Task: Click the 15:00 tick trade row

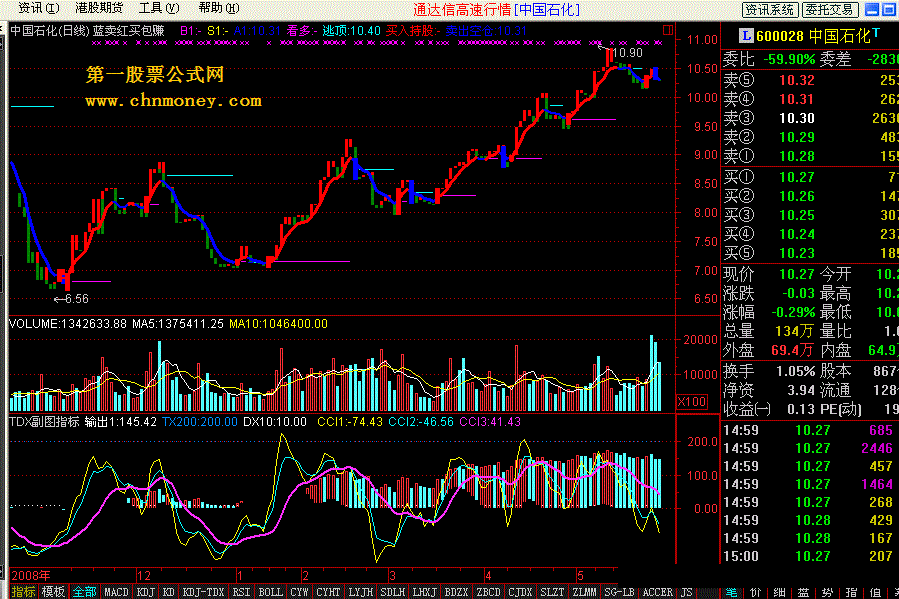Action: (809, 556)
